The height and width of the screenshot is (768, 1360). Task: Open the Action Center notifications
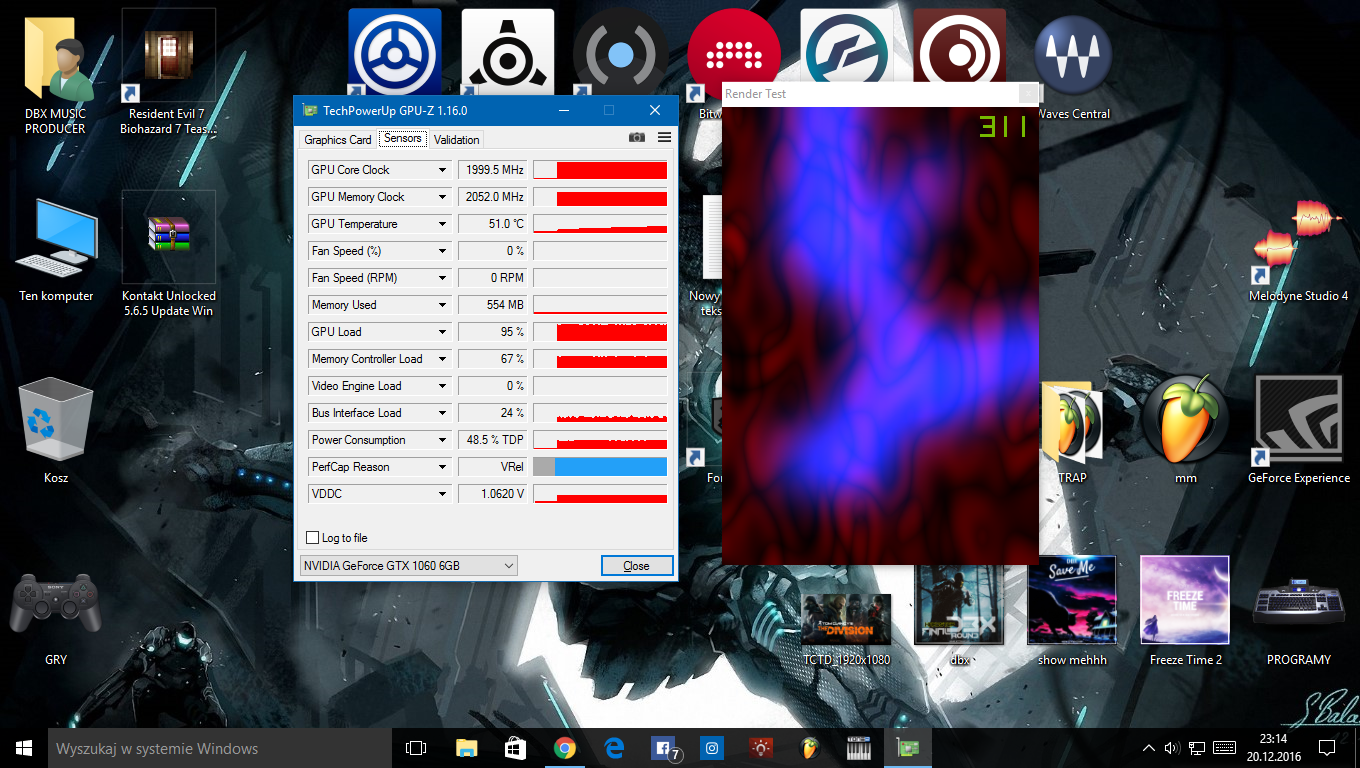coord(1327,748)
